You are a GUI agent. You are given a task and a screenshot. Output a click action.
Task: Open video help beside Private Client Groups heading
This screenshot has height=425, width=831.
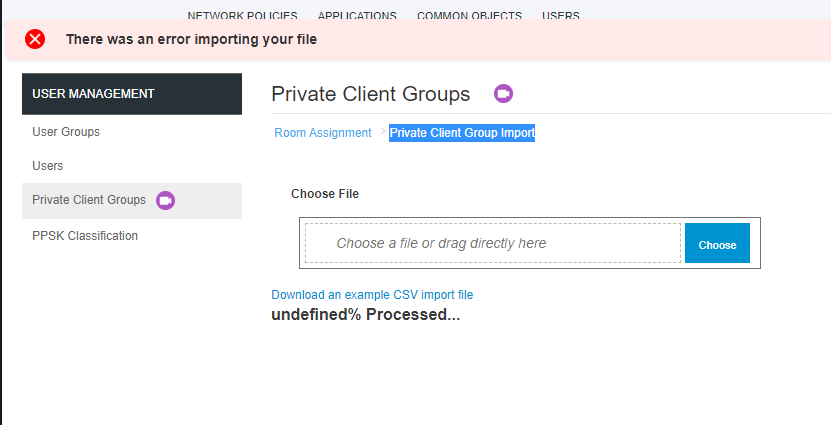pos(503,94)
